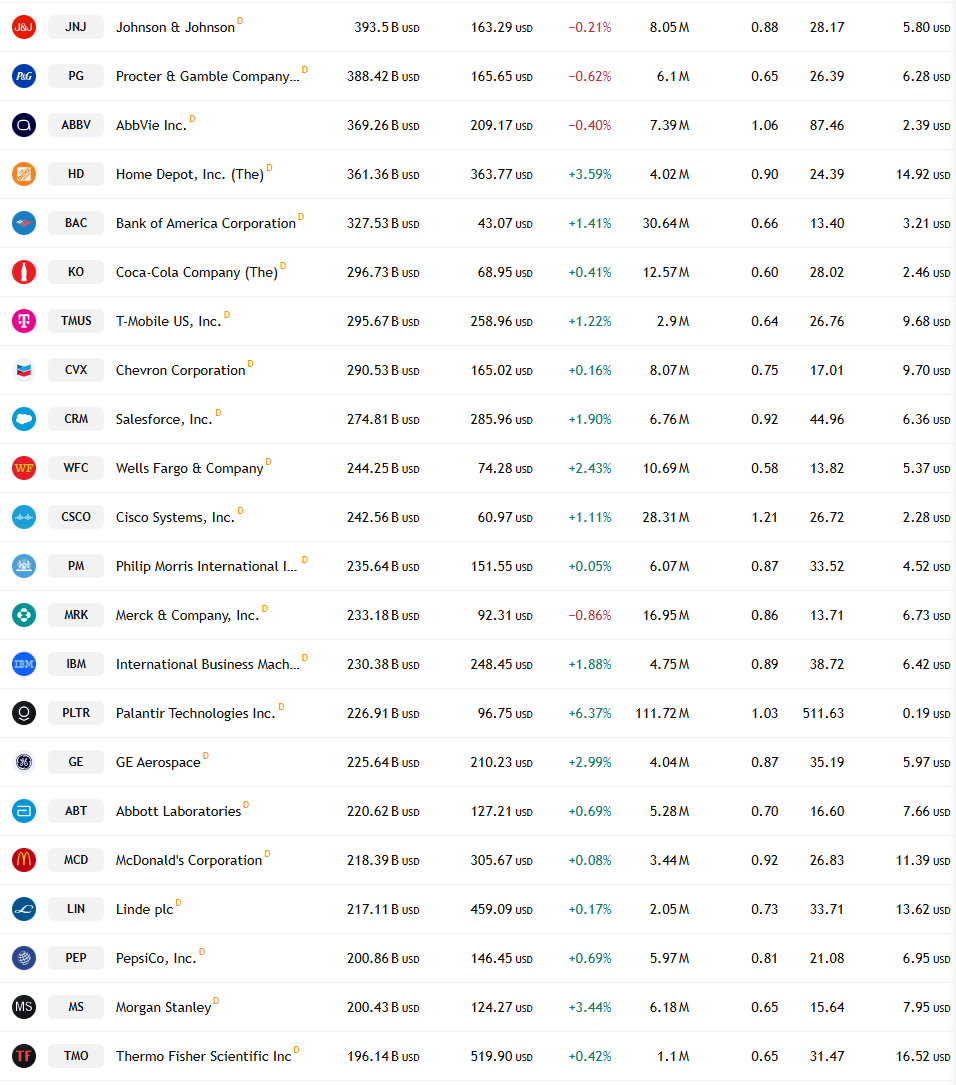Open T-Mobile US, Inc. link
This screenshot has height=1085, width=956.
click(168, 322)
